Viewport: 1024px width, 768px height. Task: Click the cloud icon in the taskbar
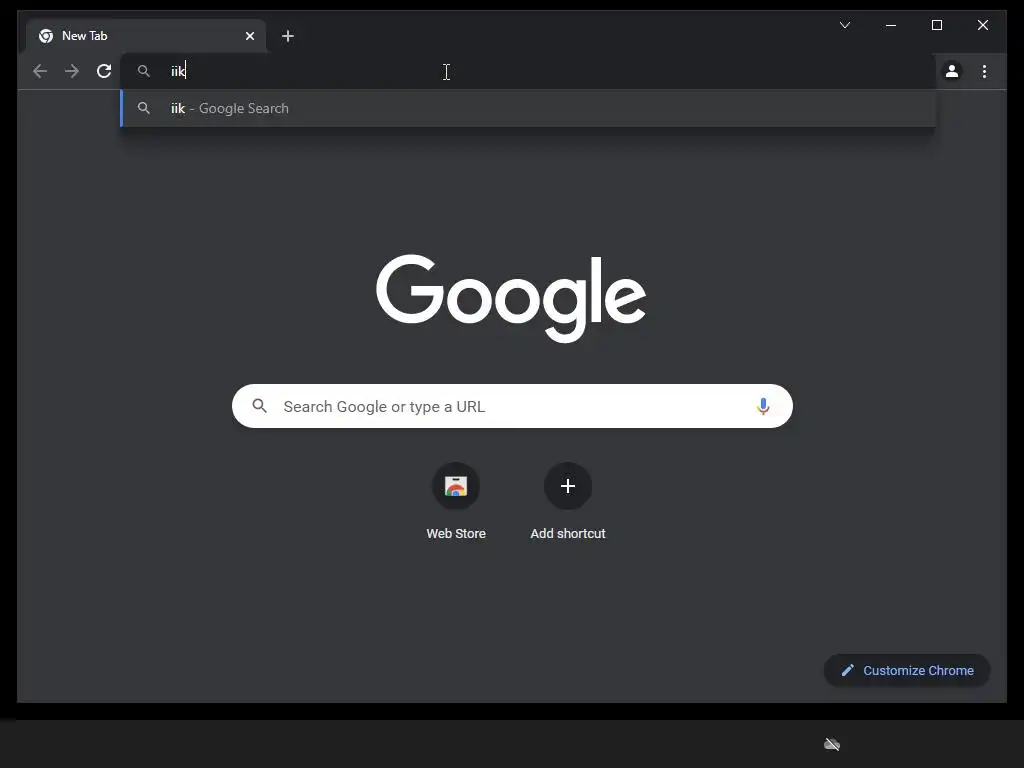(832, 744)
